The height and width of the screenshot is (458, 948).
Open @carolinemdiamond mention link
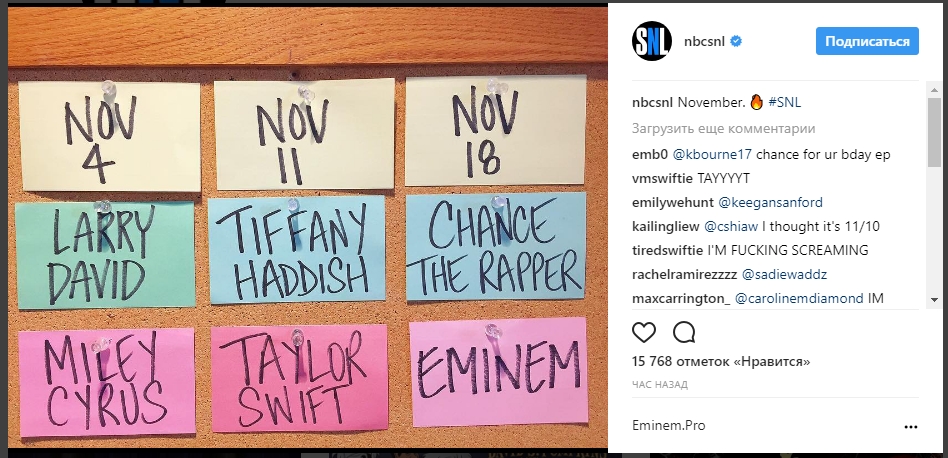point(799,298)
